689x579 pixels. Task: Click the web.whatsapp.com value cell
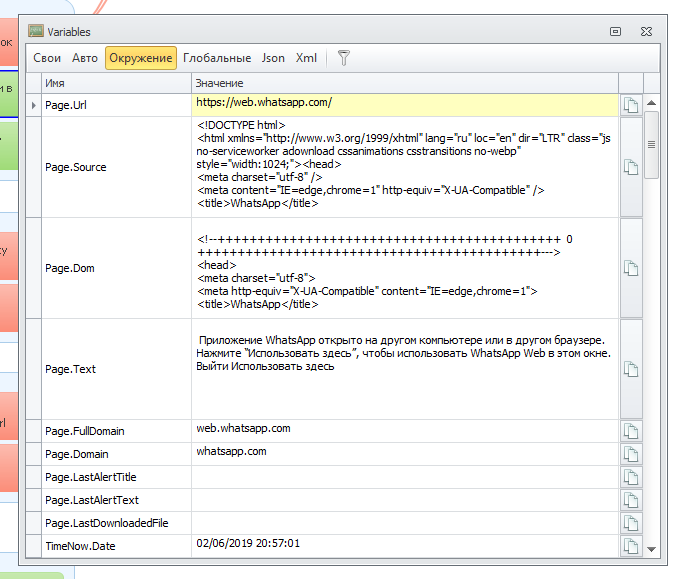405,431
